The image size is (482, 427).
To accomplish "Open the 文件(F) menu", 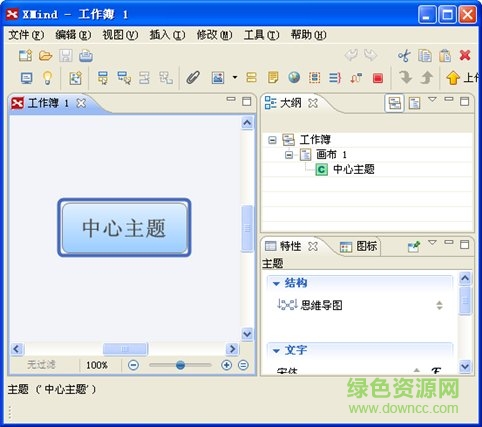I will click(x=26, y=35).
